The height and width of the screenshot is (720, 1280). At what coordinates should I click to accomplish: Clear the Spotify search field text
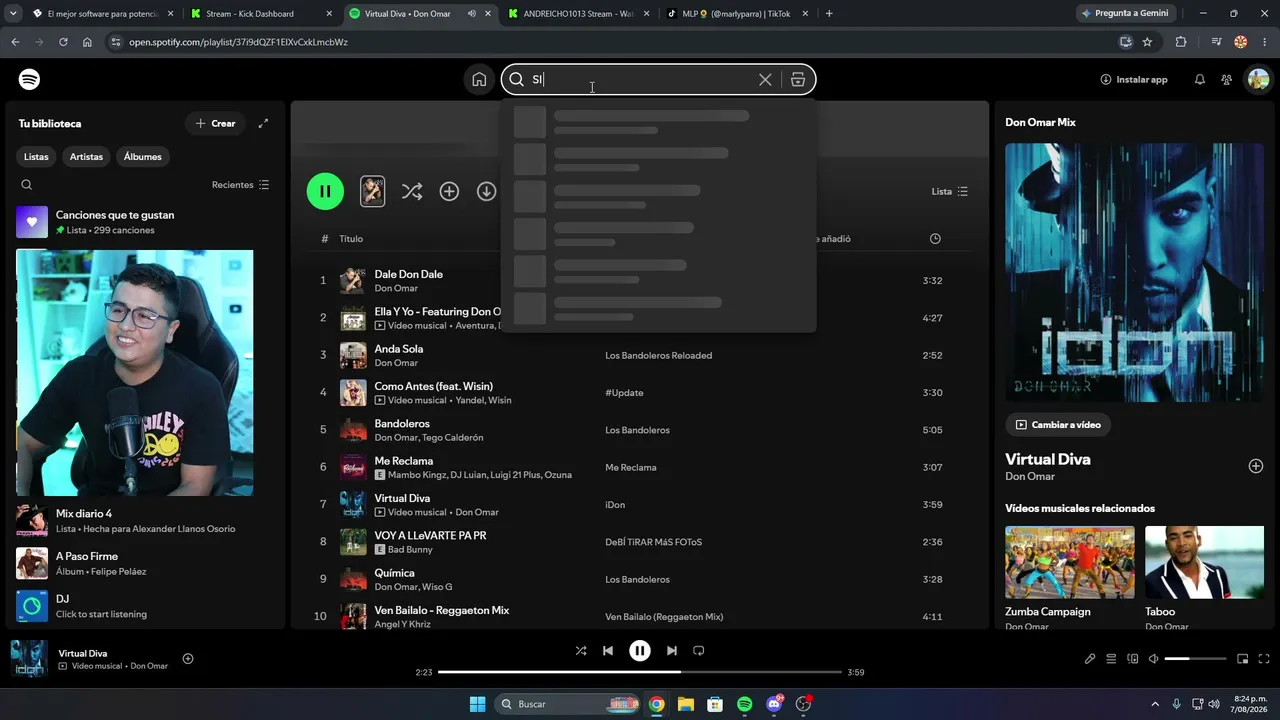pos(765,80)
